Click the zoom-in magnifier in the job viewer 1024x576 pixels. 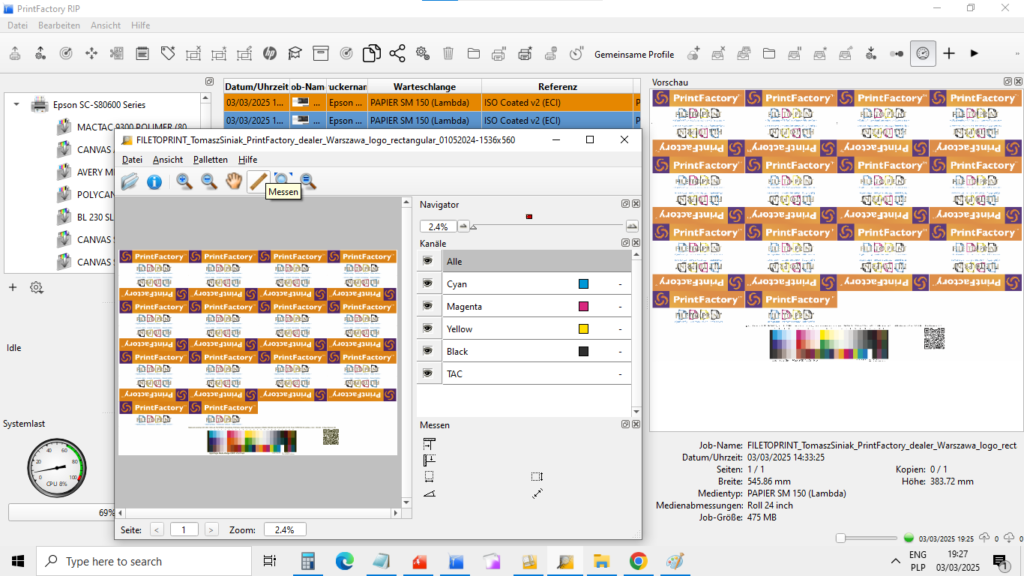[184, 181]
